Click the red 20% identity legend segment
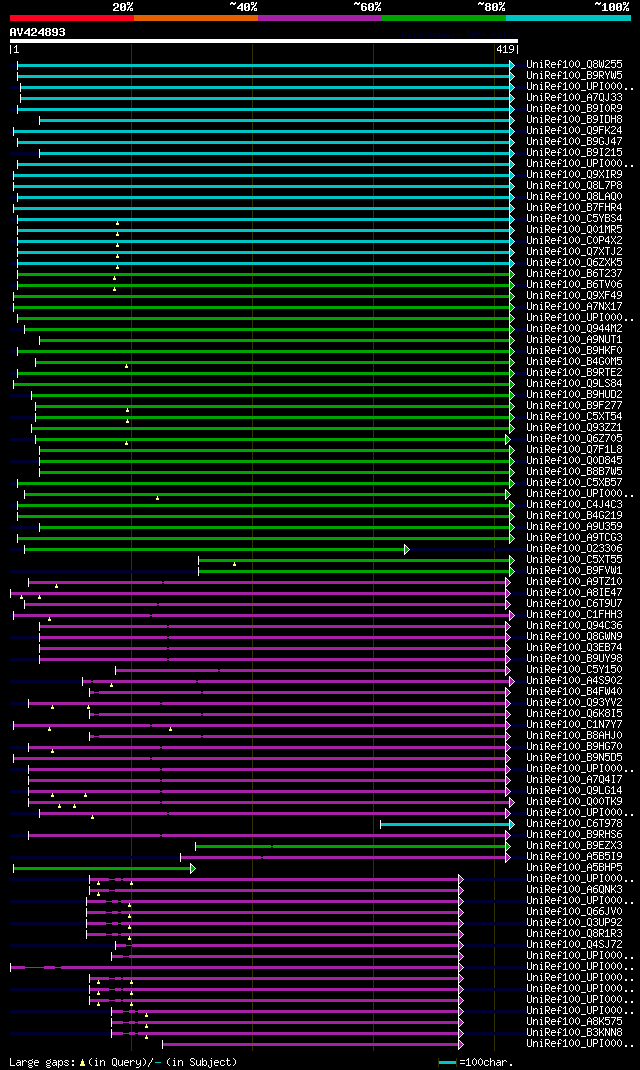Image resolution: width=640 pixels, height=1070 pixels. tap(72, 18)
